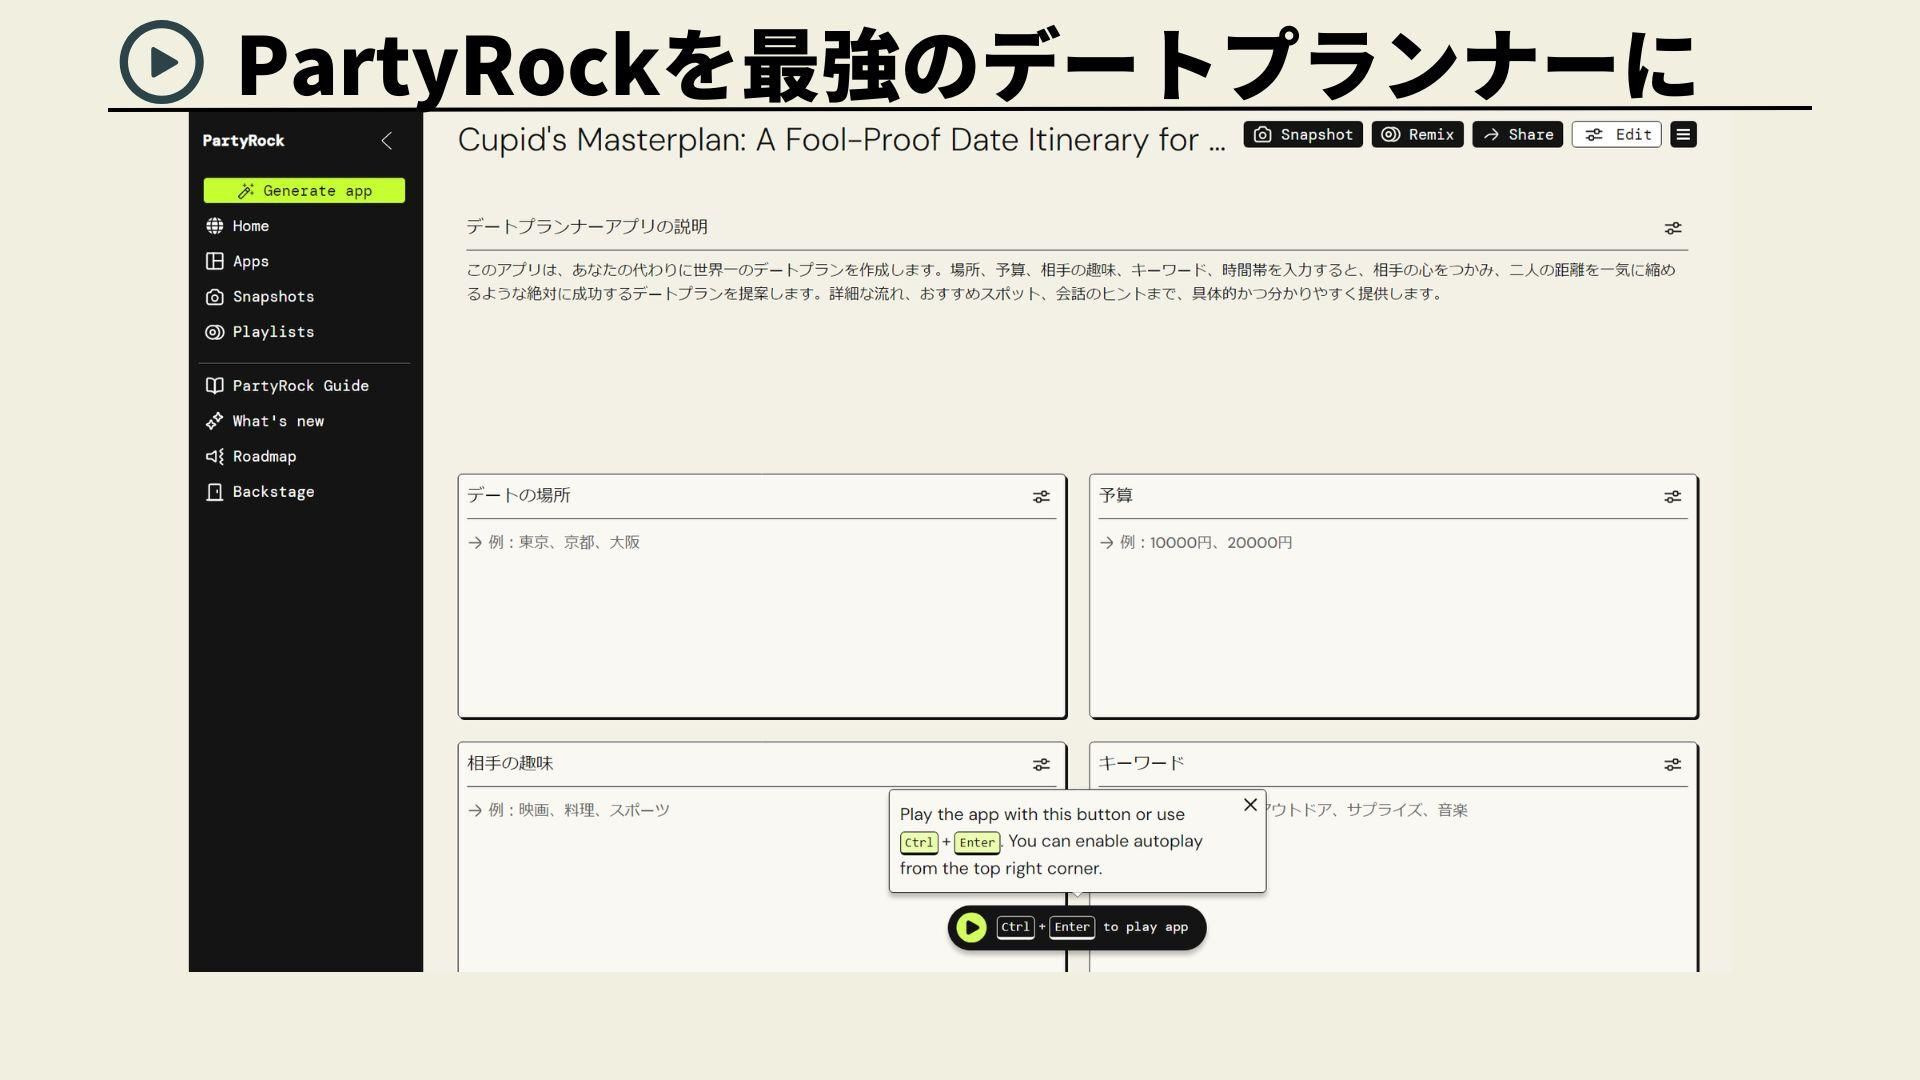Click the PartyRock logo text
The height and width of the screenshot is (1080, 1920).
click(x=243, y=141)
